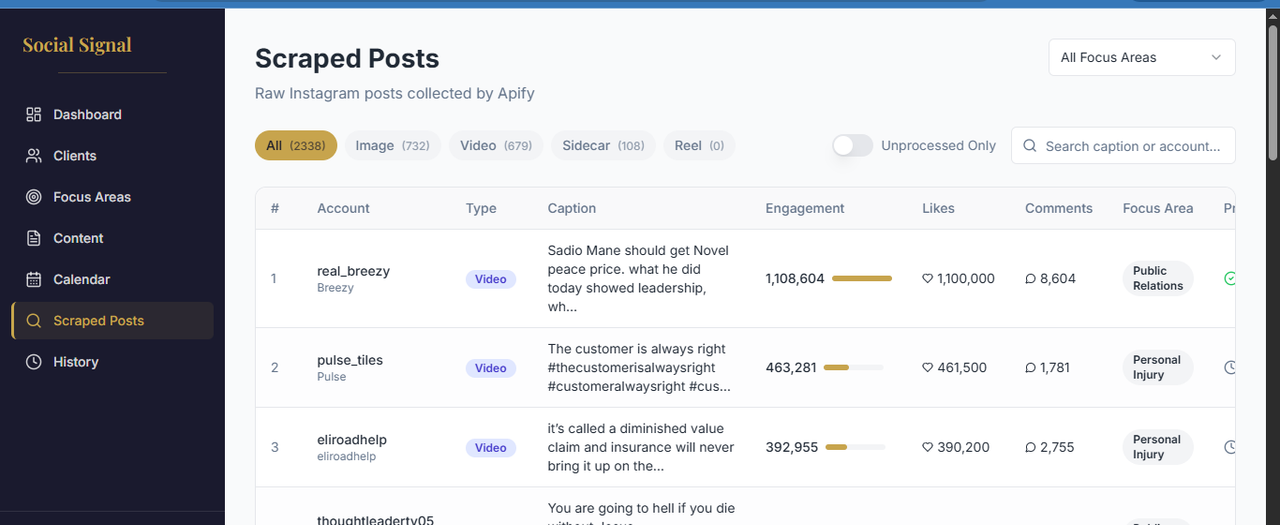This screenshot has width=1280, height=525.
Task: Click Video badge in pulse_tiles row
Action: tap(491, 368)
